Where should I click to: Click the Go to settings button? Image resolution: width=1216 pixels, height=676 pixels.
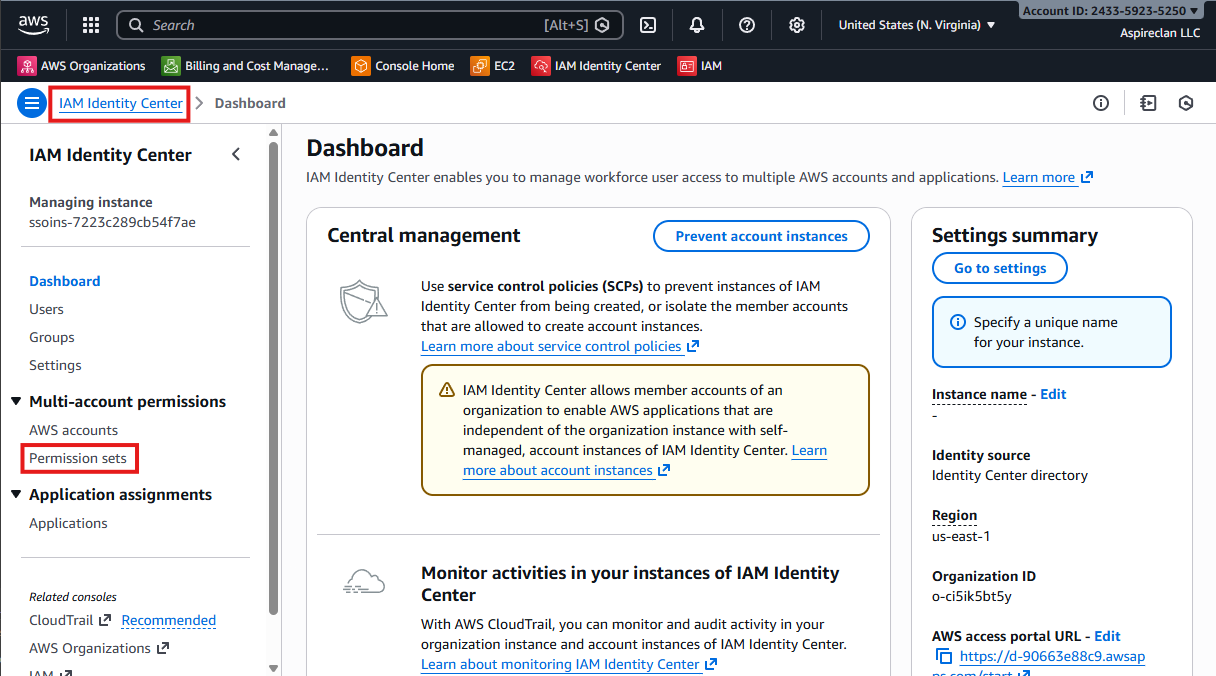[x=1000, y=268]
